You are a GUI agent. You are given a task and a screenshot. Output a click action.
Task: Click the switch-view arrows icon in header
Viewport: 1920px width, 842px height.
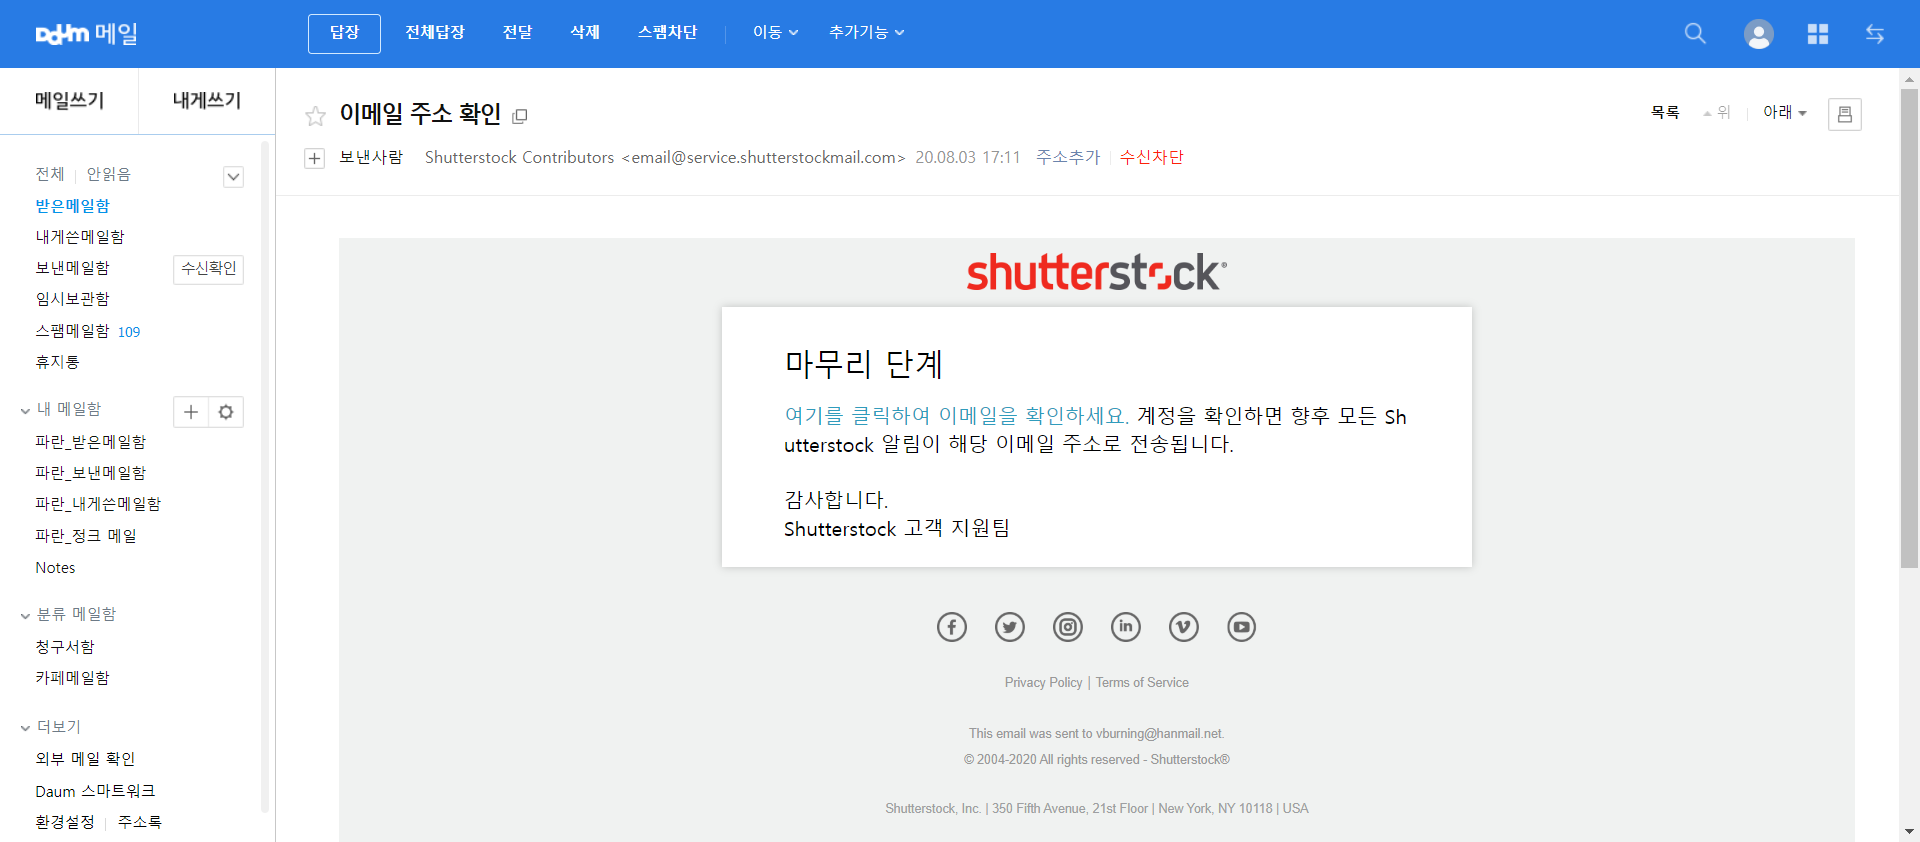[x=1875, y=34]
